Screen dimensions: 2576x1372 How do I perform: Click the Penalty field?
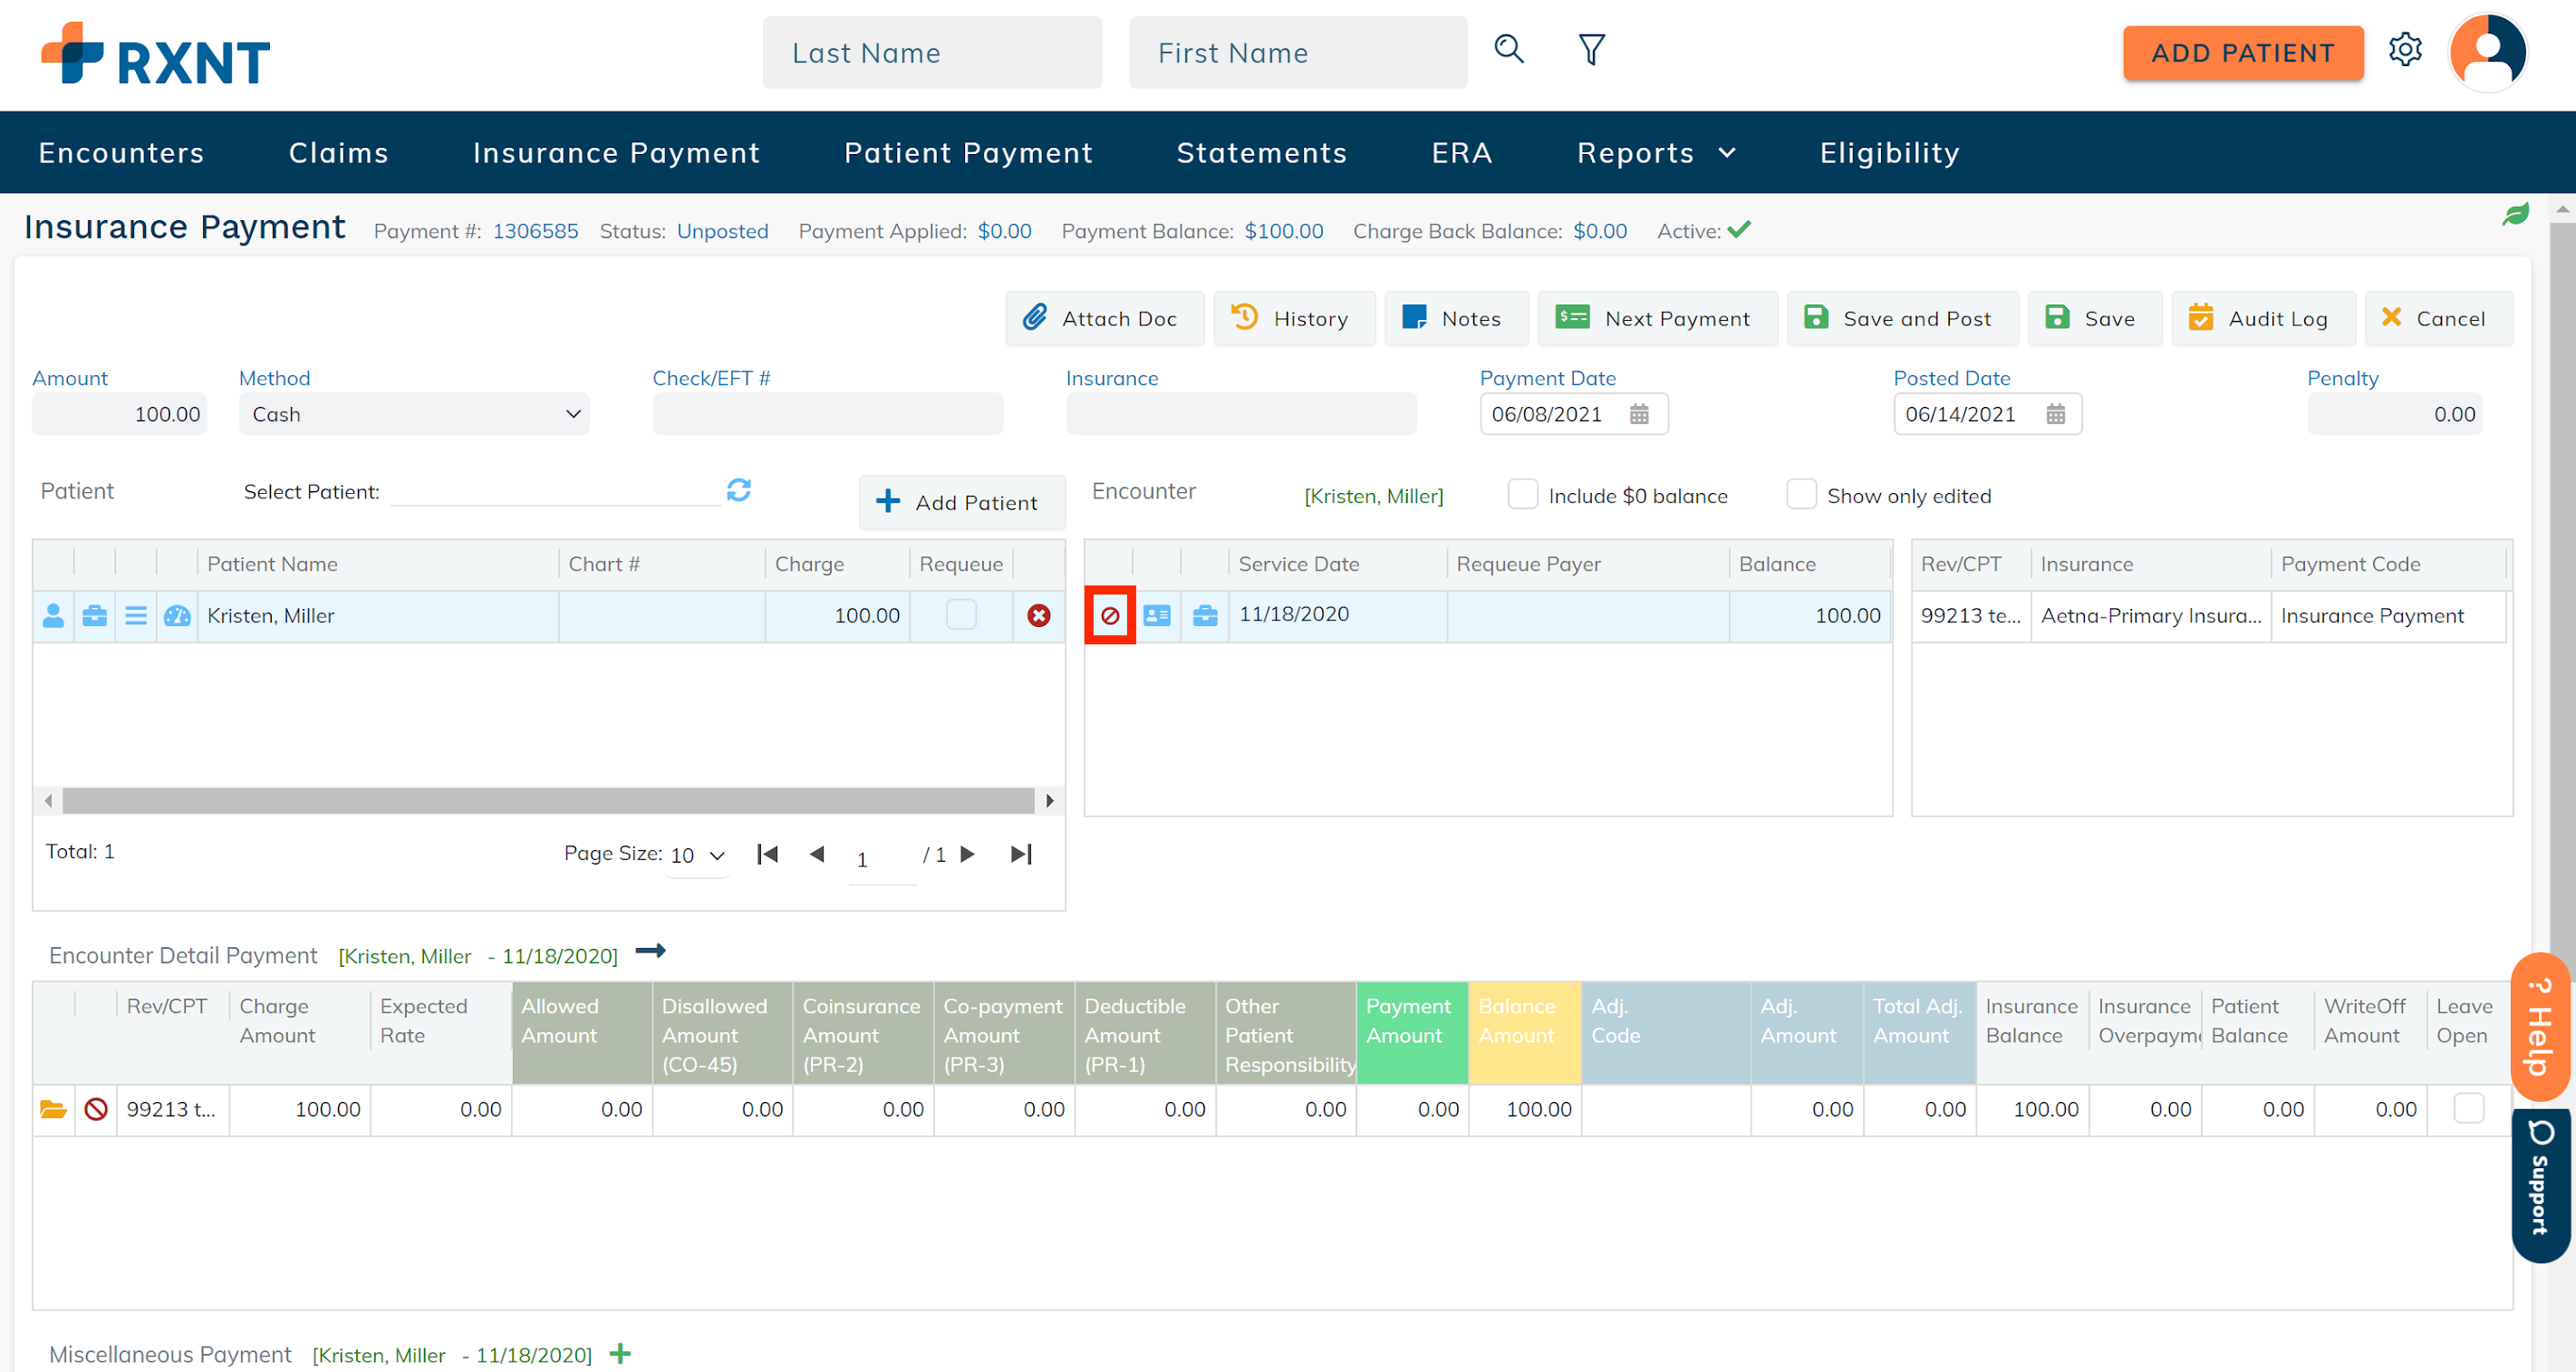tap(2394, 414)
